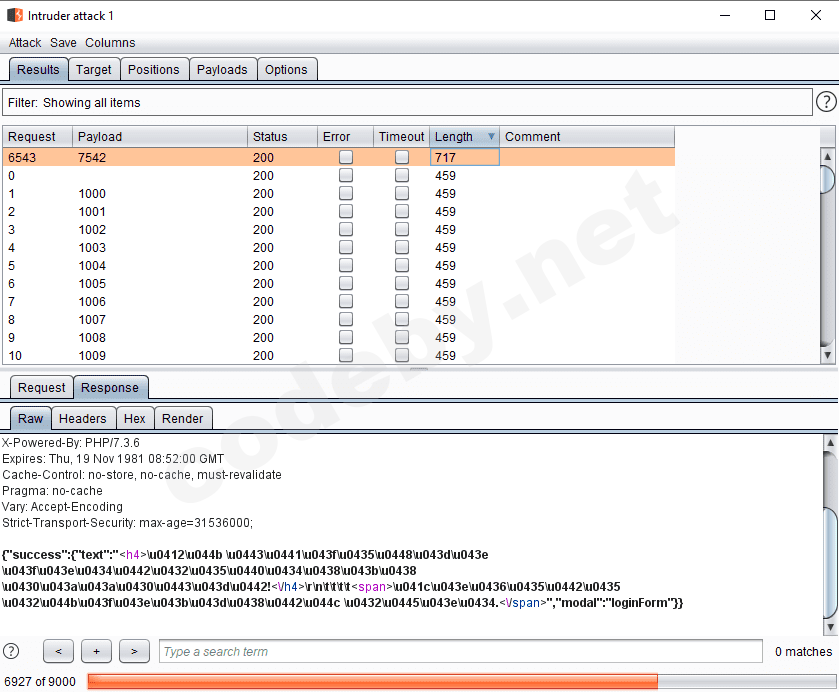Click the '+' search options button
839x692 pixels.
pyautogui.click(x=96, y=651)
